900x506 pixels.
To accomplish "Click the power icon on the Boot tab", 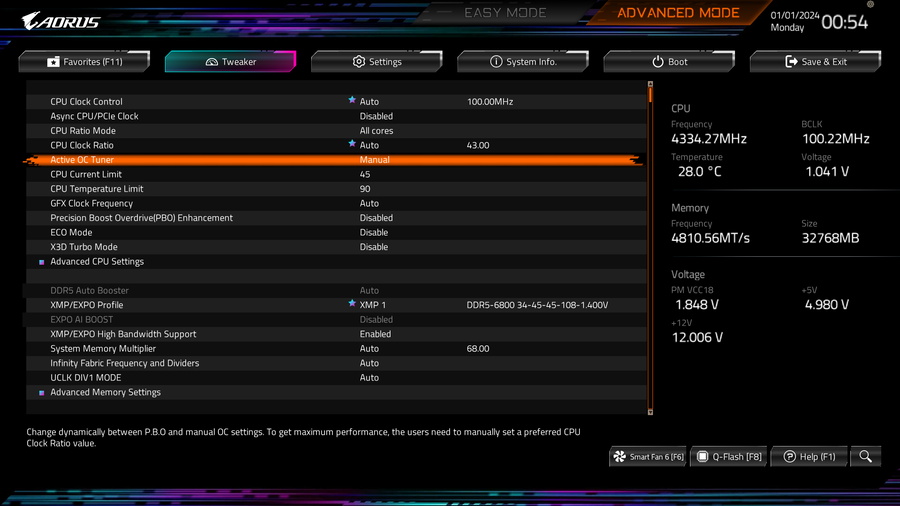I will pyautogui.click(x=658, y=61).
